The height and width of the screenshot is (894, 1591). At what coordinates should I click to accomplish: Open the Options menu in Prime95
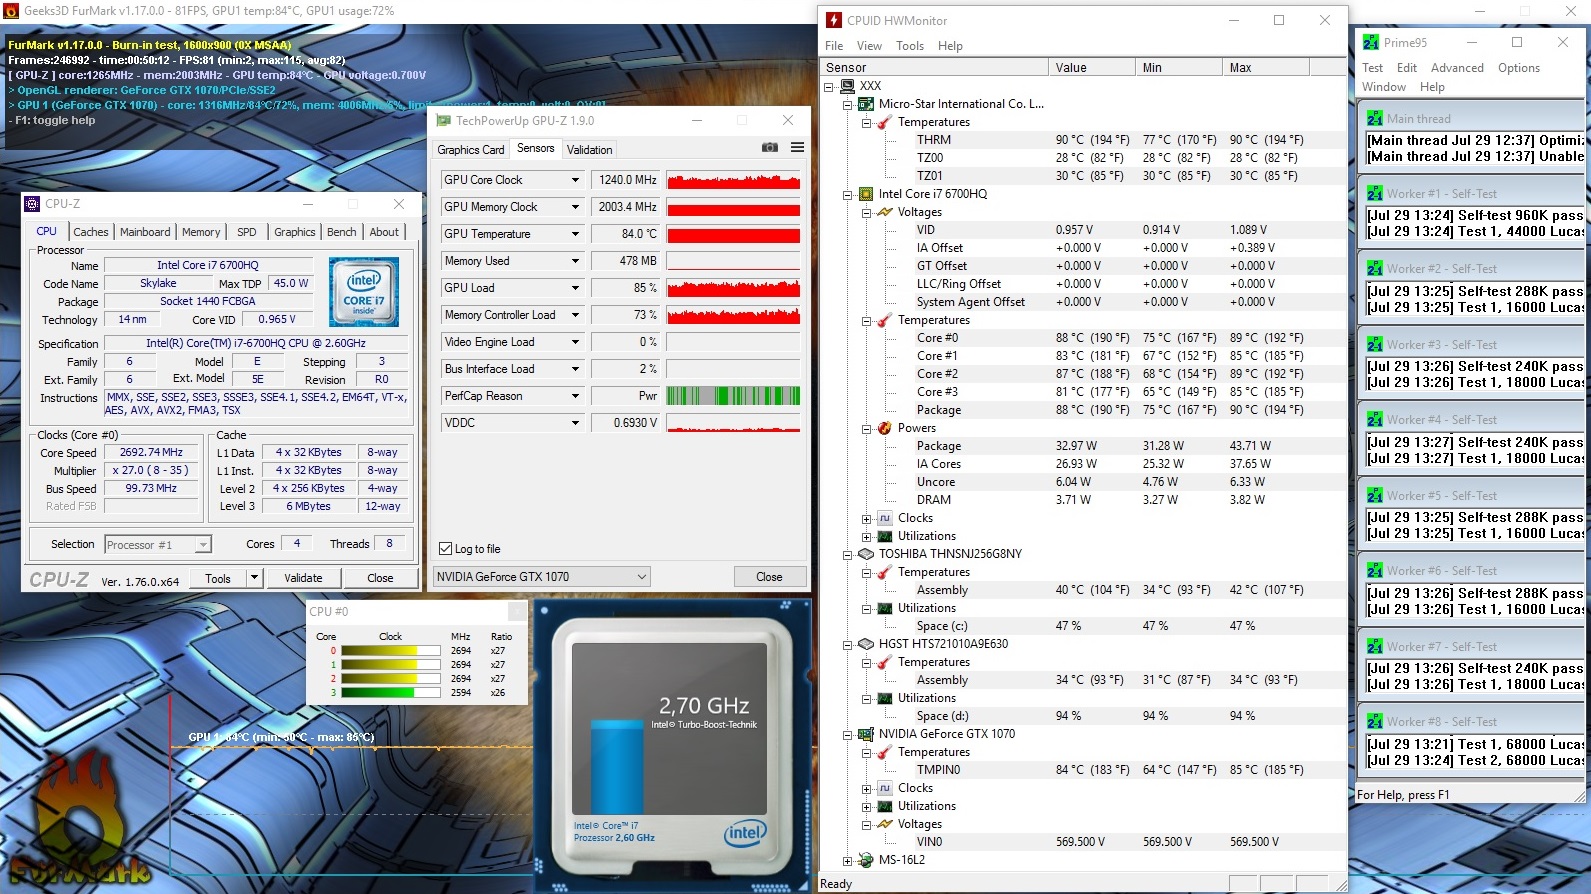coord(1519,68)
